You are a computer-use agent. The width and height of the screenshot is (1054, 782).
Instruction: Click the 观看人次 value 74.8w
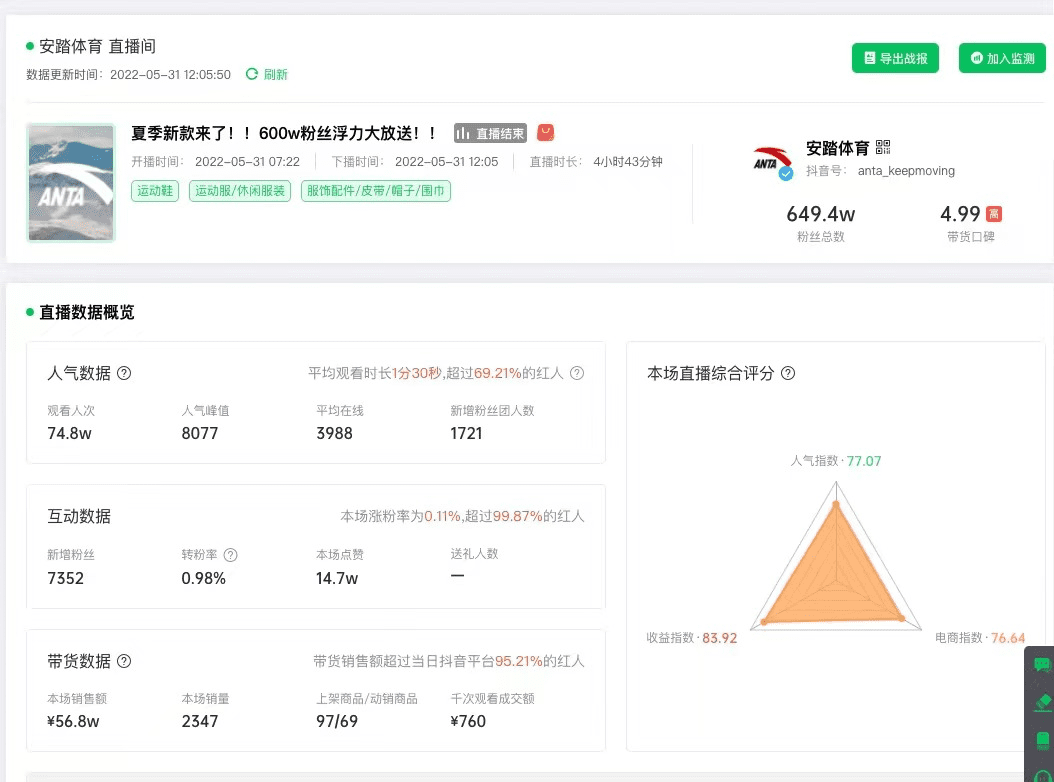pyautogui.click(x=69, y=433)
